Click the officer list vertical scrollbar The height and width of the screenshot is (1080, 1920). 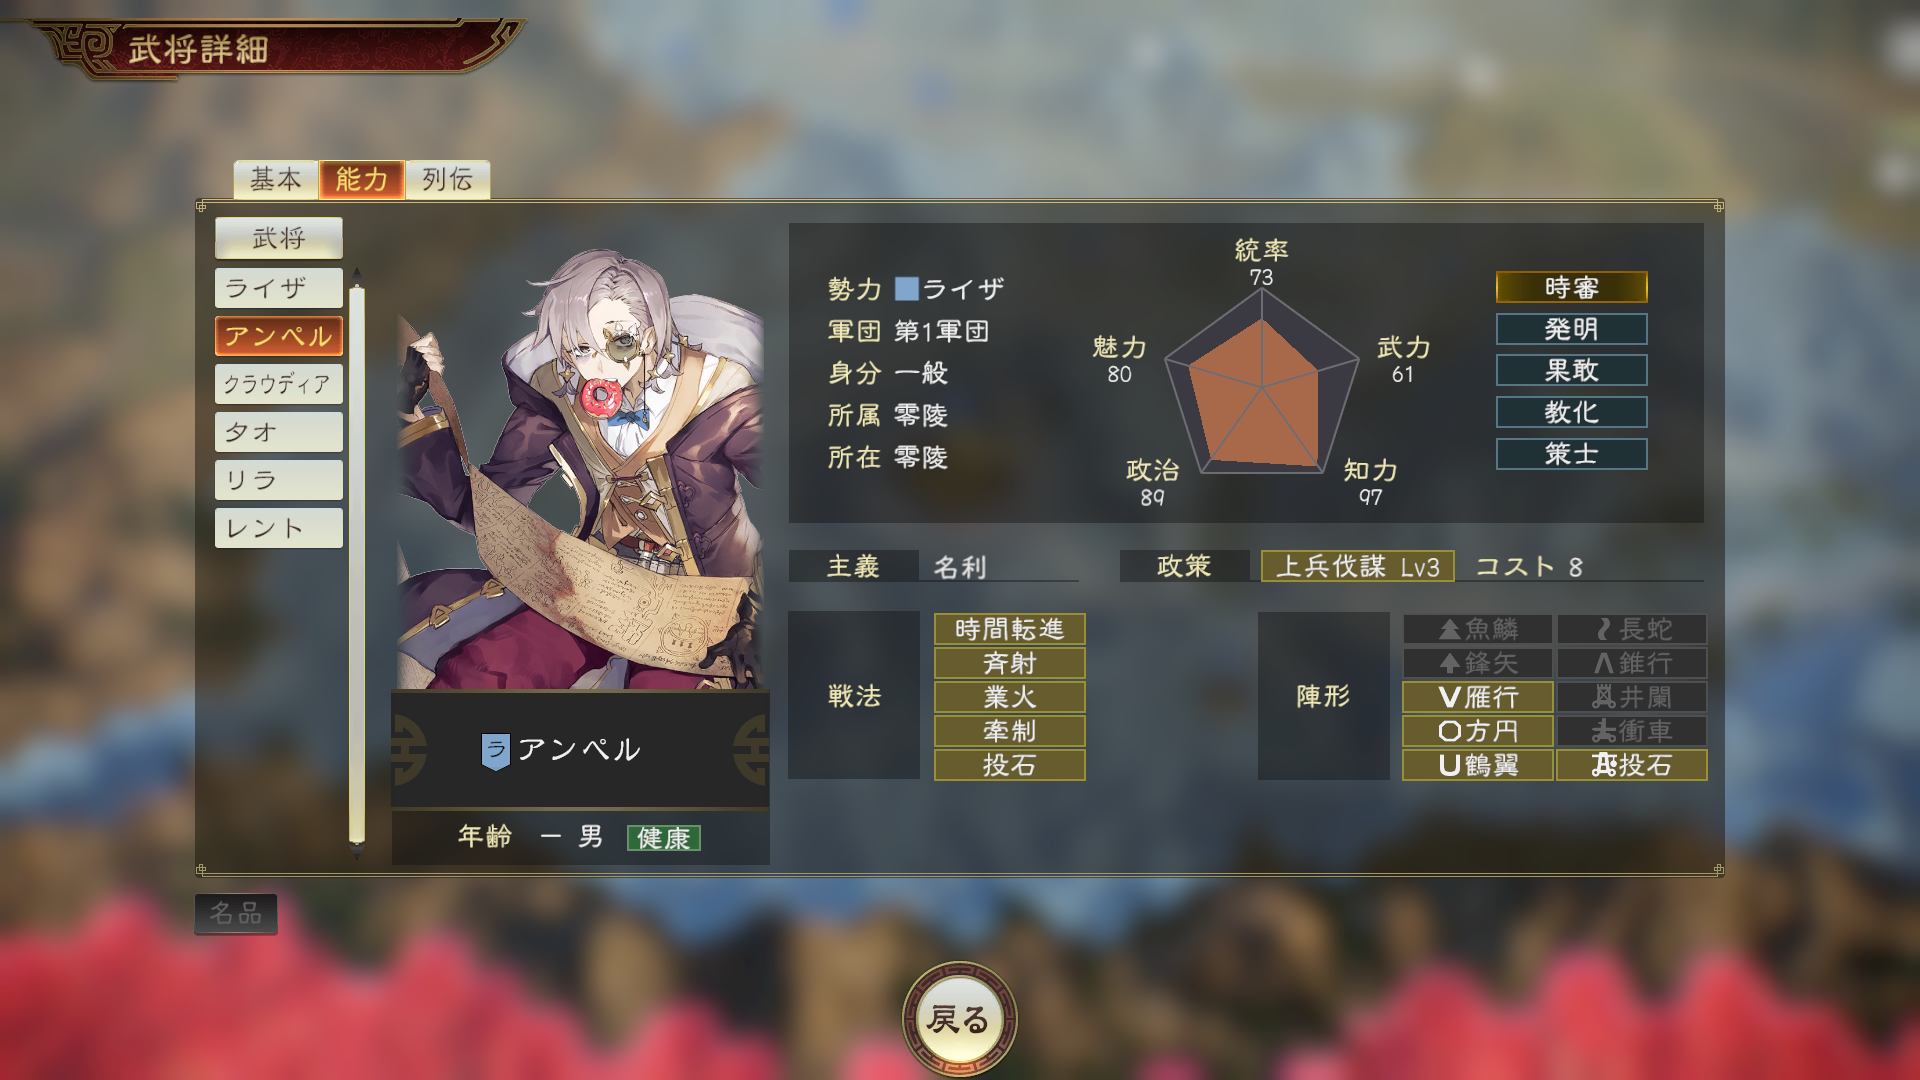pyautogui.click(x=357, y=565)
